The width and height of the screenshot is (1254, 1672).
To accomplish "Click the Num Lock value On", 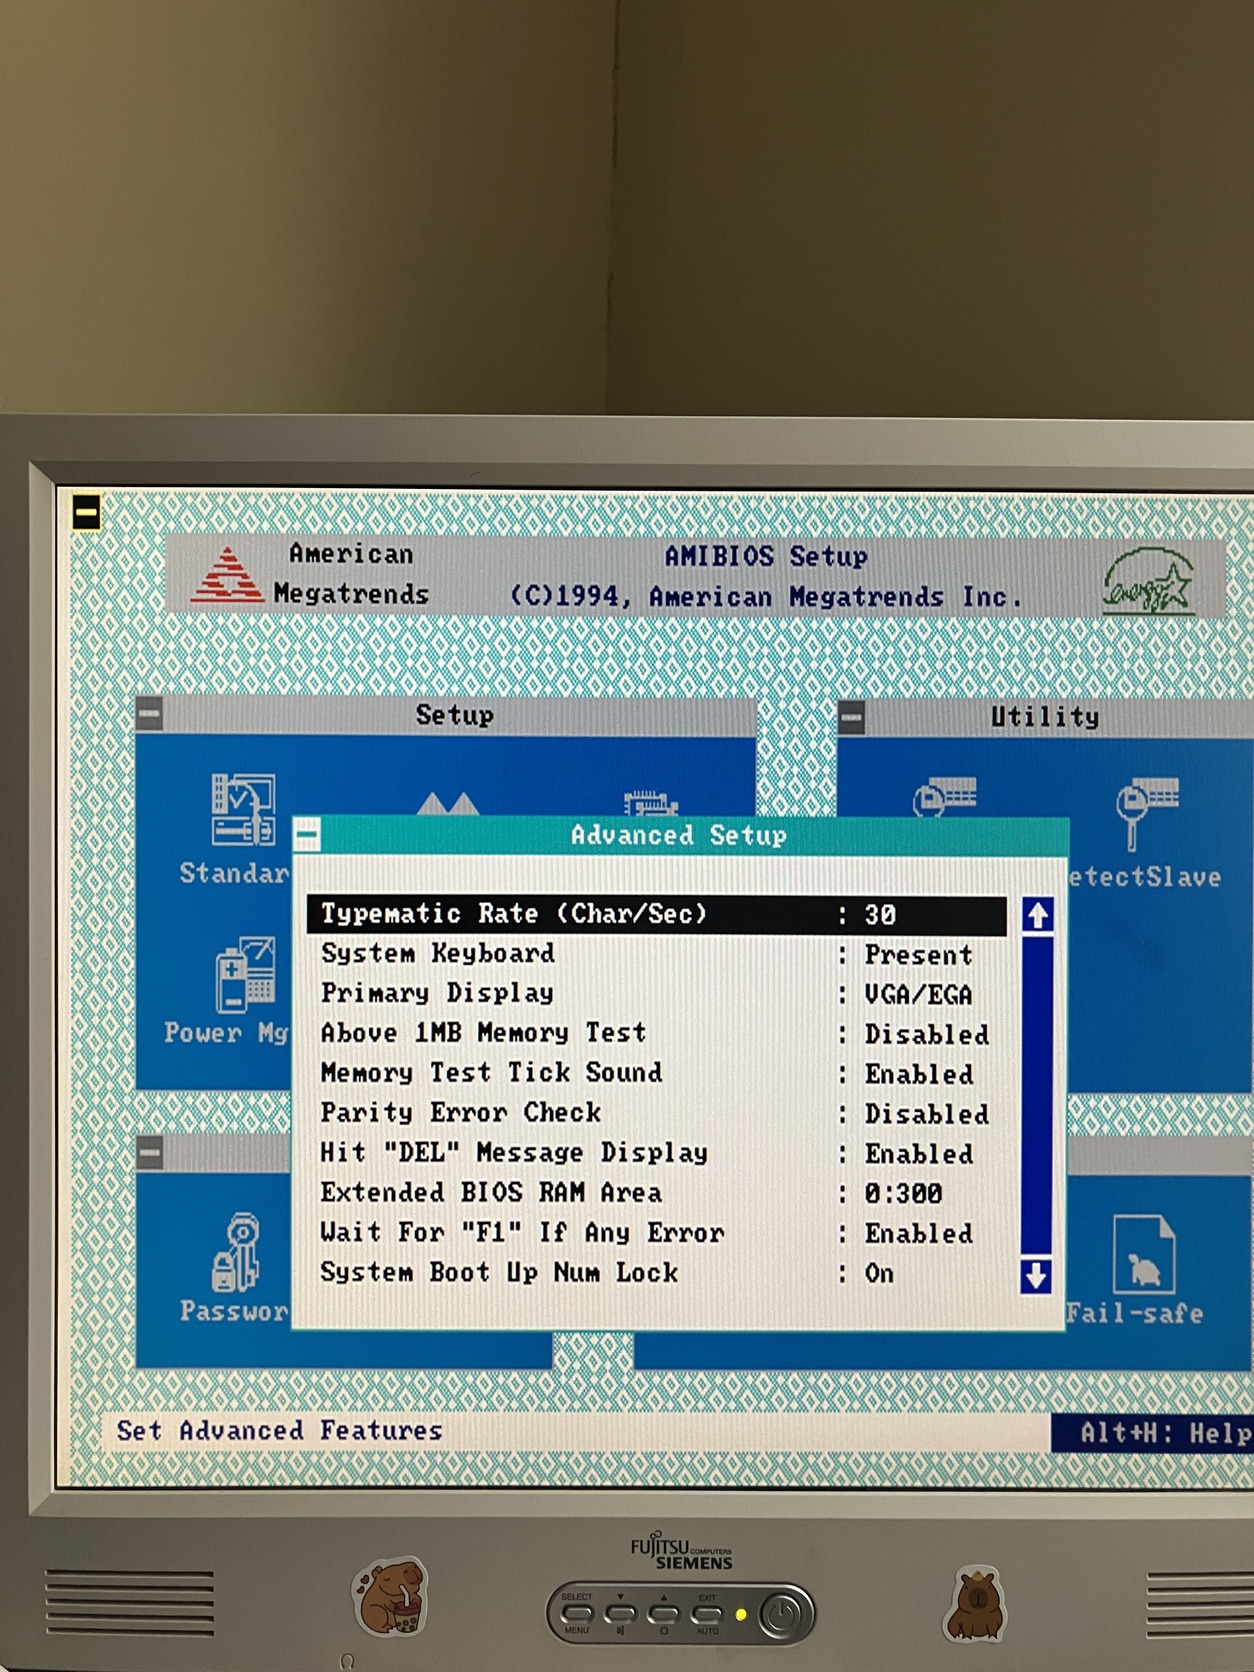I will 879,1273.
